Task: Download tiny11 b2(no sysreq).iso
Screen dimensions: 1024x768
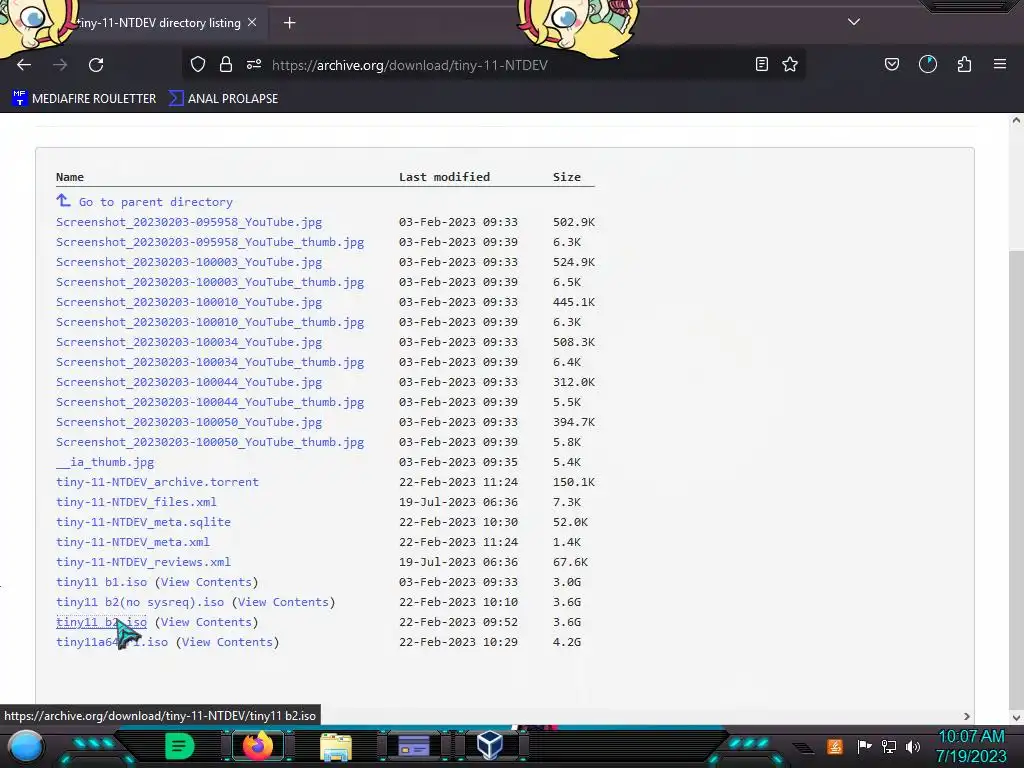Action: point(140,602)
